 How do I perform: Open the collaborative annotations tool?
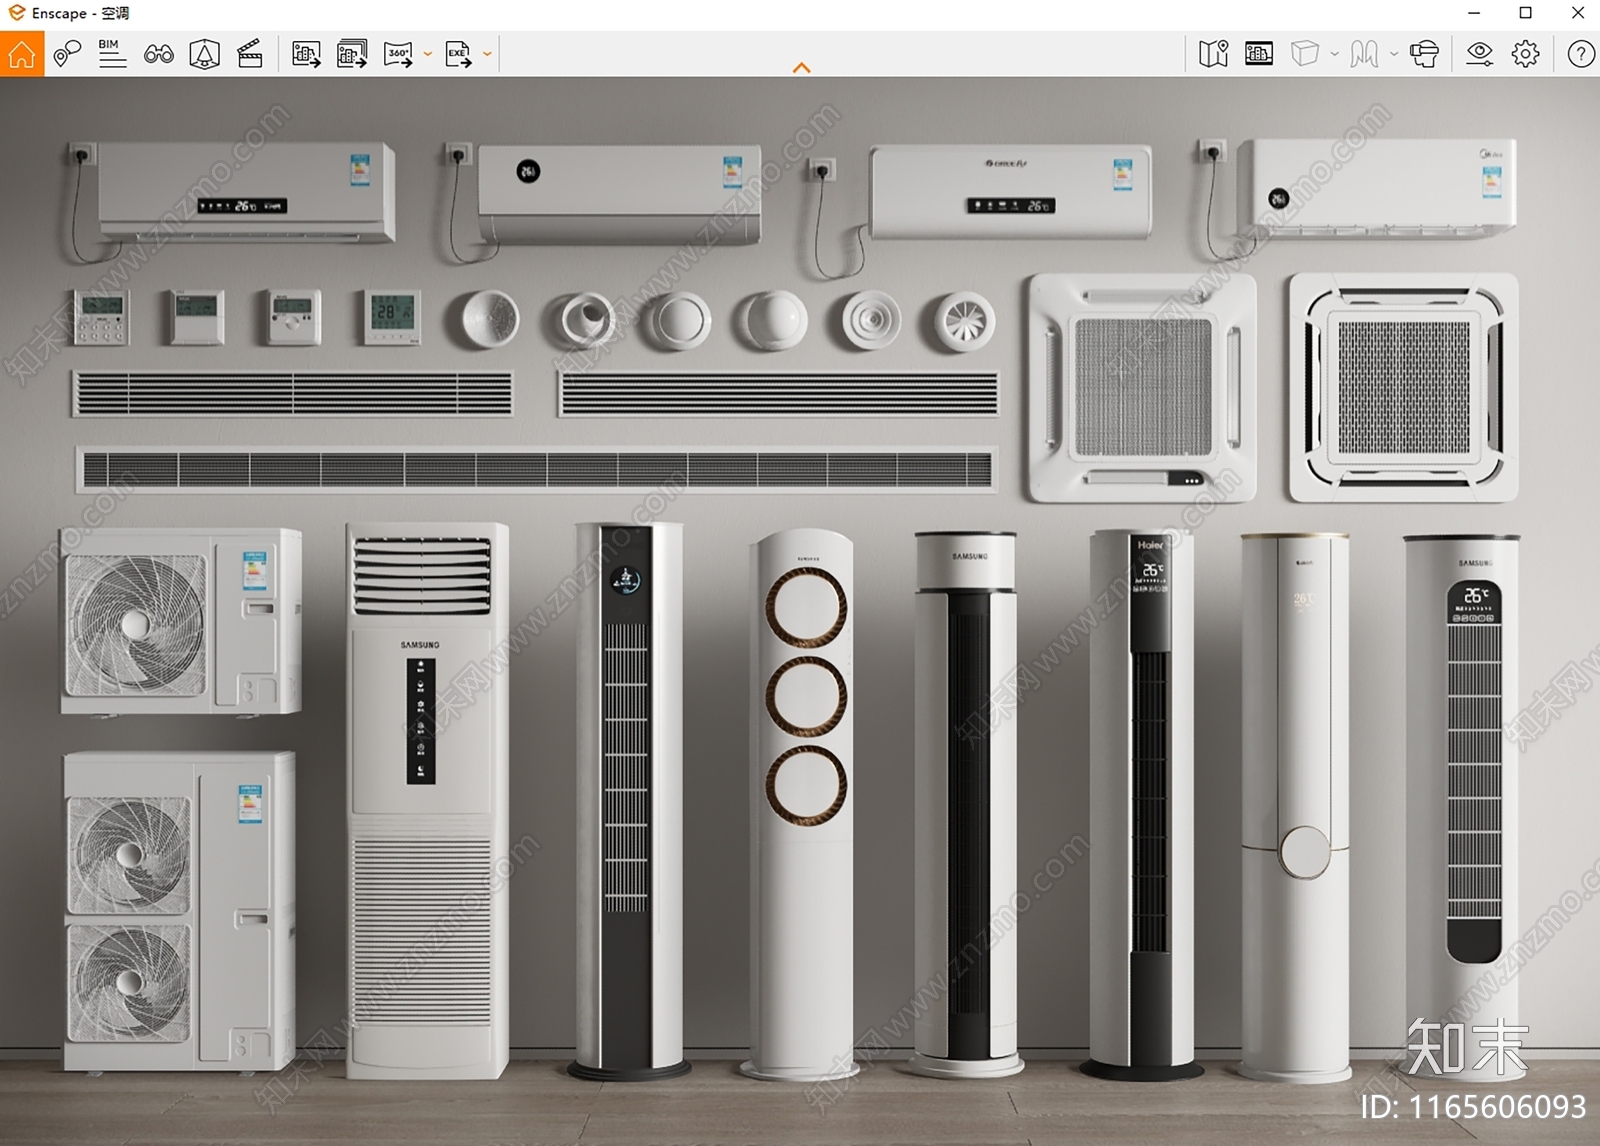click(67, 54)
